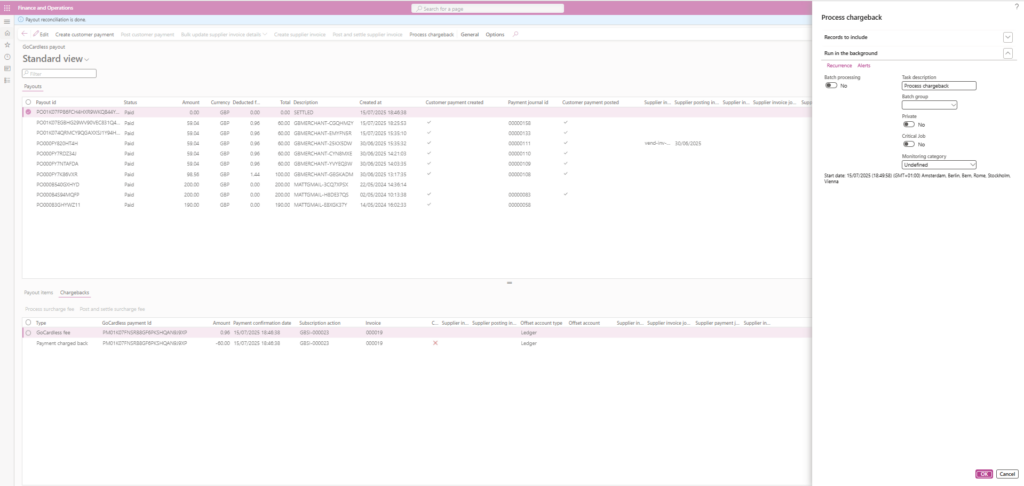1024x486 pixels.
Task: Open the Modules list sidebar icon
Action: tap(7, 80)
